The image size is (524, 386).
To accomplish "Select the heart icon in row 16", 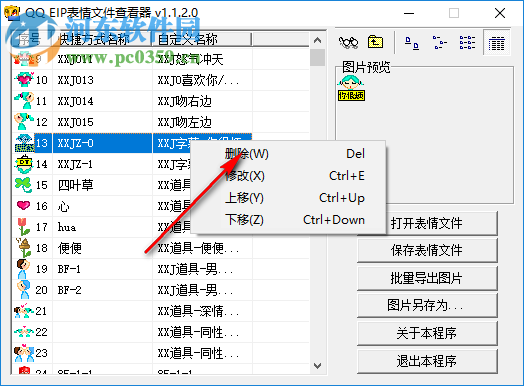I will pos(23,205).
